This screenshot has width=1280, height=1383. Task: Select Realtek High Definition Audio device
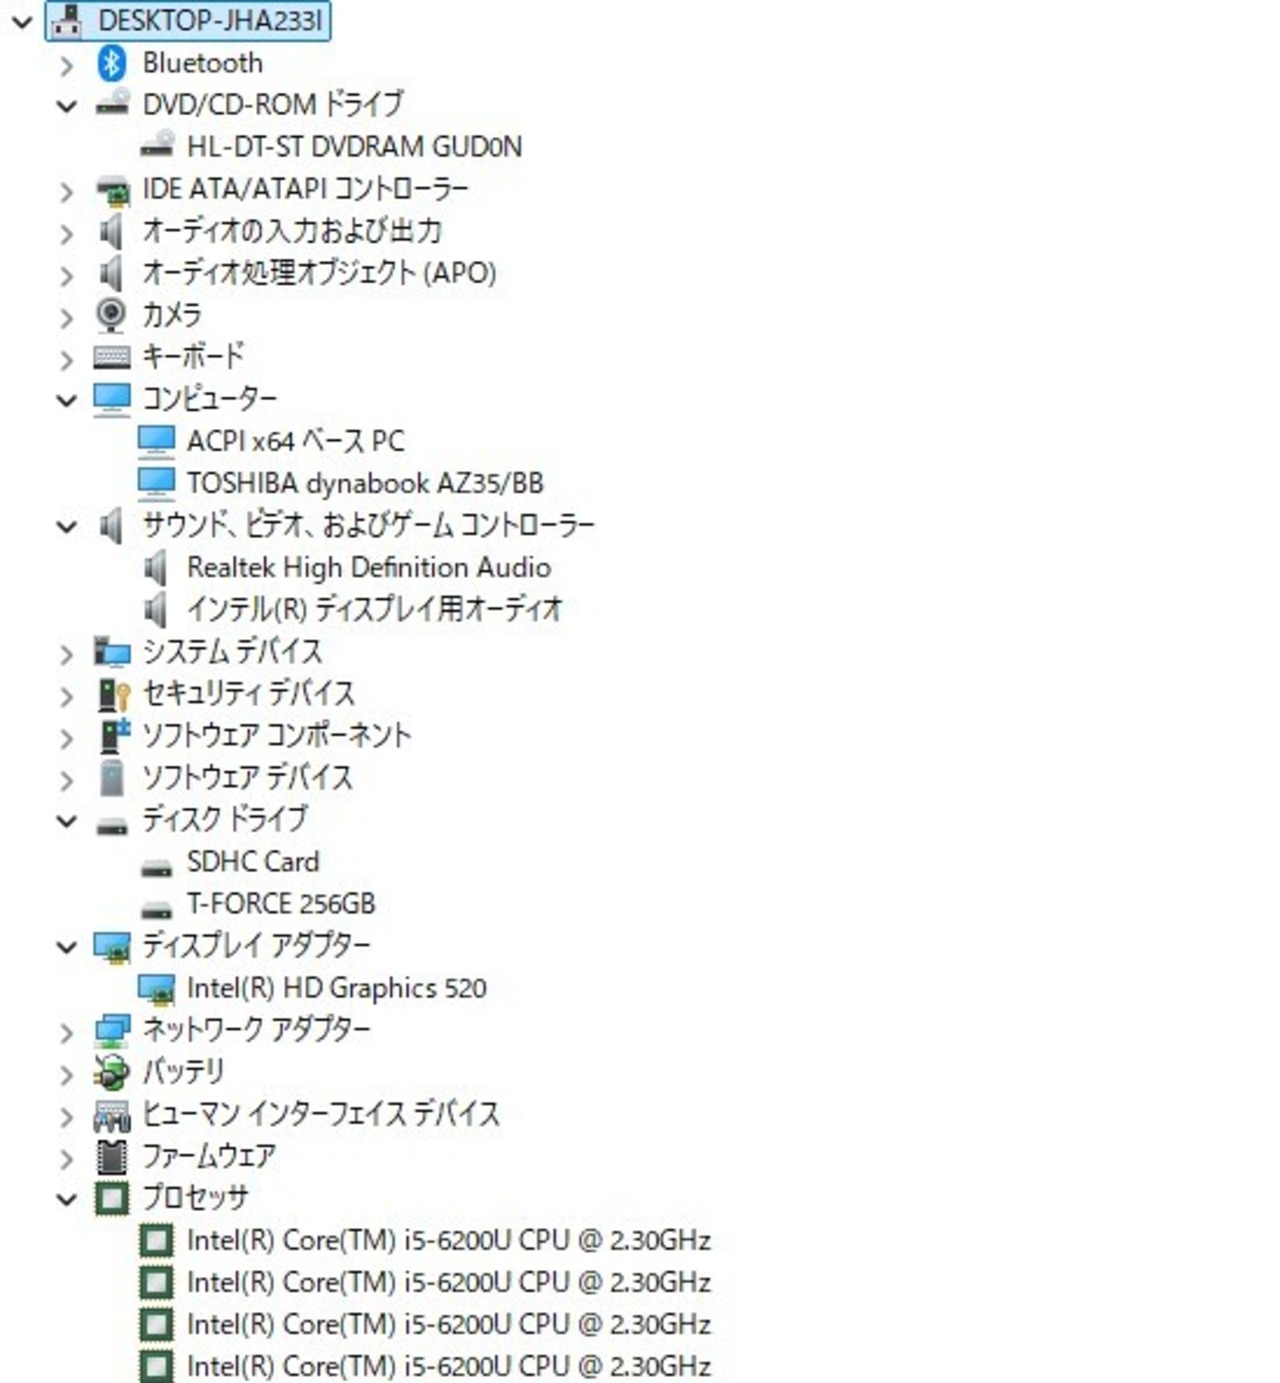pos(368,568)
